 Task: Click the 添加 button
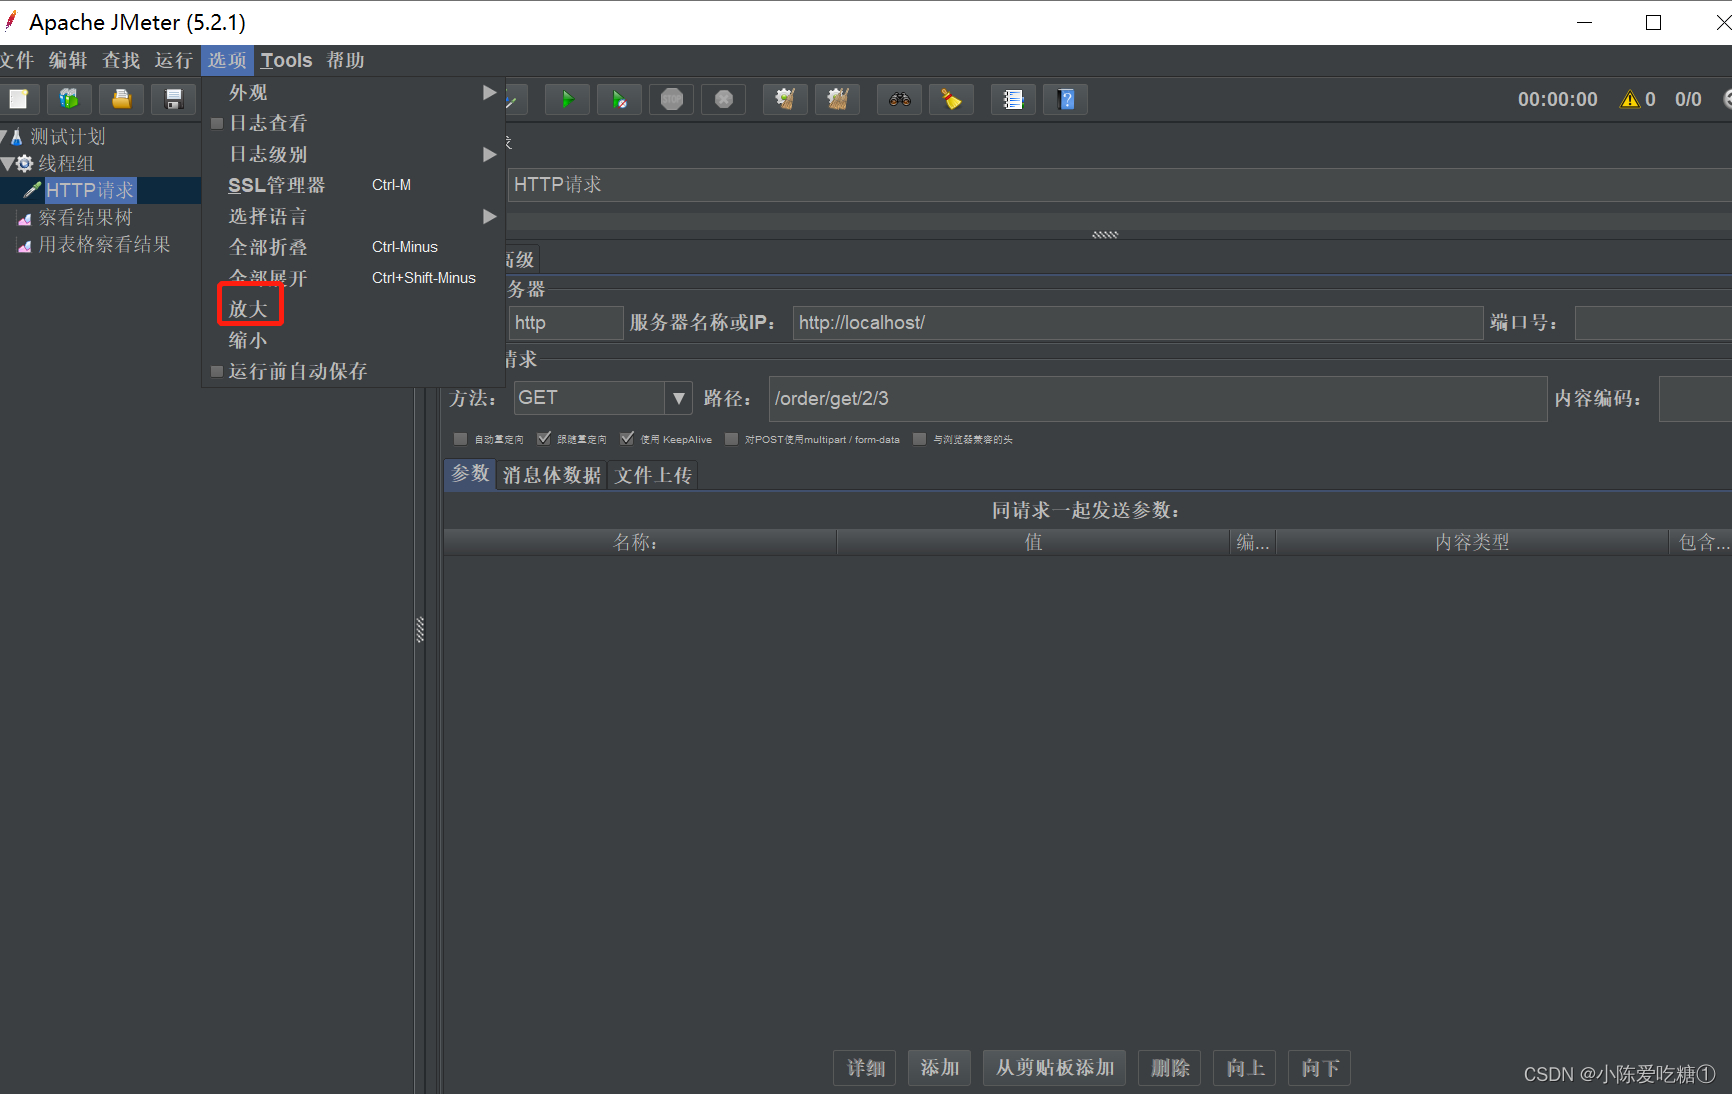[x=940, y=1068]
